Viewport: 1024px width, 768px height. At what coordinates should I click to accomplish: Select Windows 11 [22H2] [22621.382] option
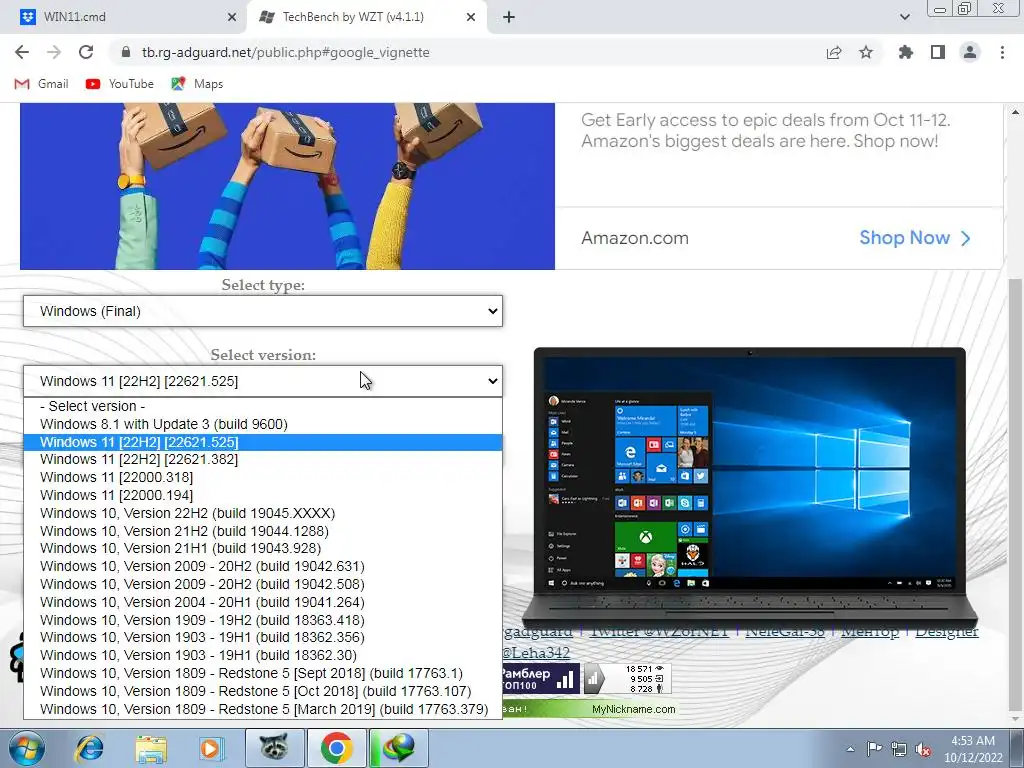click(x=263, y=460)
